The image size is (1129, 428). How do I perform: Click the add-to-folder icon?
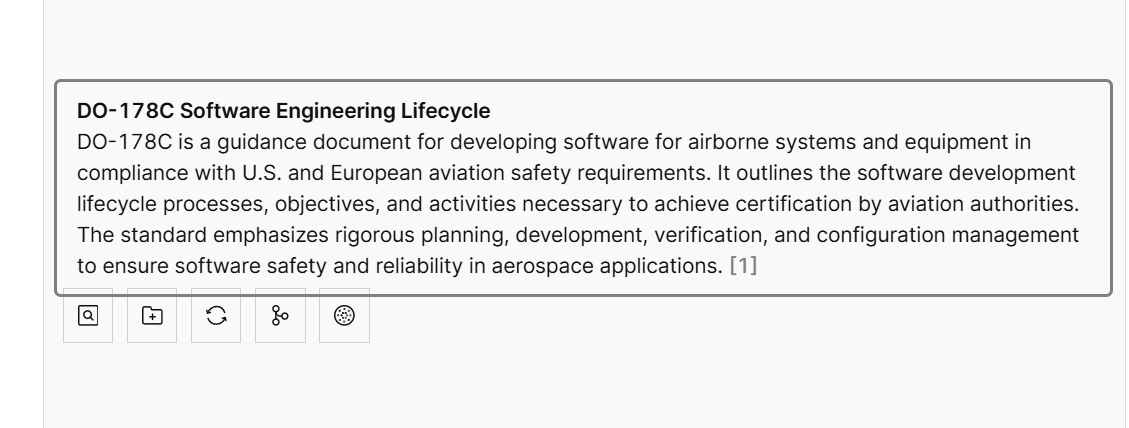coord(152,316)
